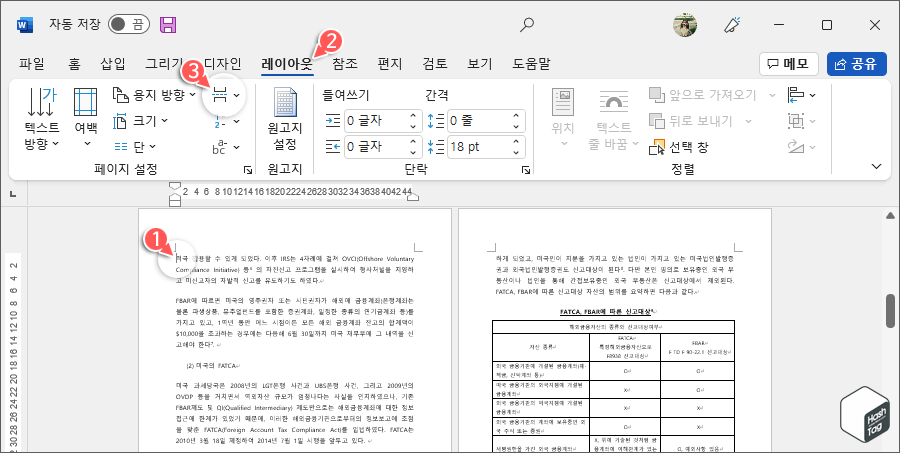Open the search magnifier in title bar
The image size is (900, 453).
[526, 24]
